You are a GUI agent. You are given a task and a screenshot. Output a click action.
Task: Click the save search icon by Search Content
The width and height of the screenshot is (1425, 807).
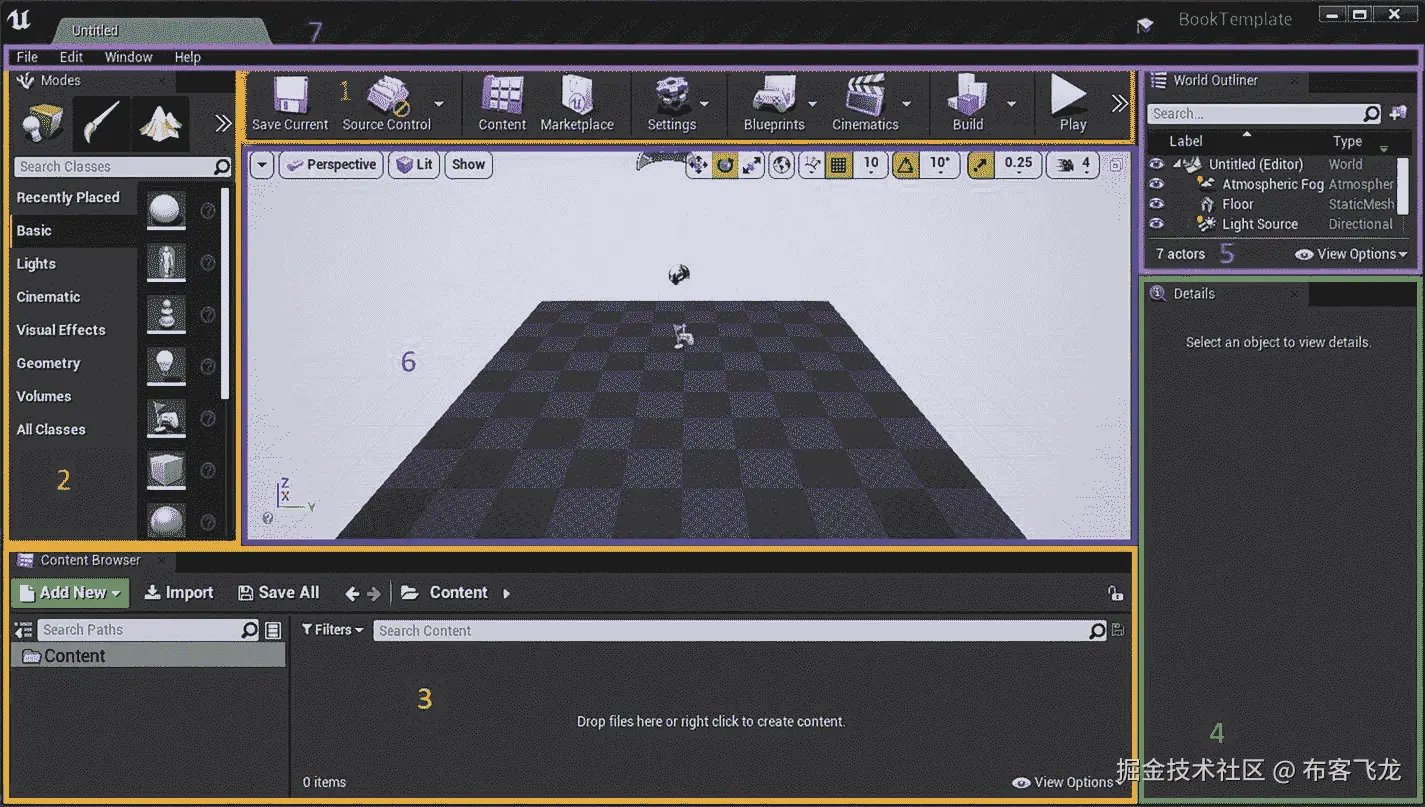pyautogui.click(x=1118, y=630)
